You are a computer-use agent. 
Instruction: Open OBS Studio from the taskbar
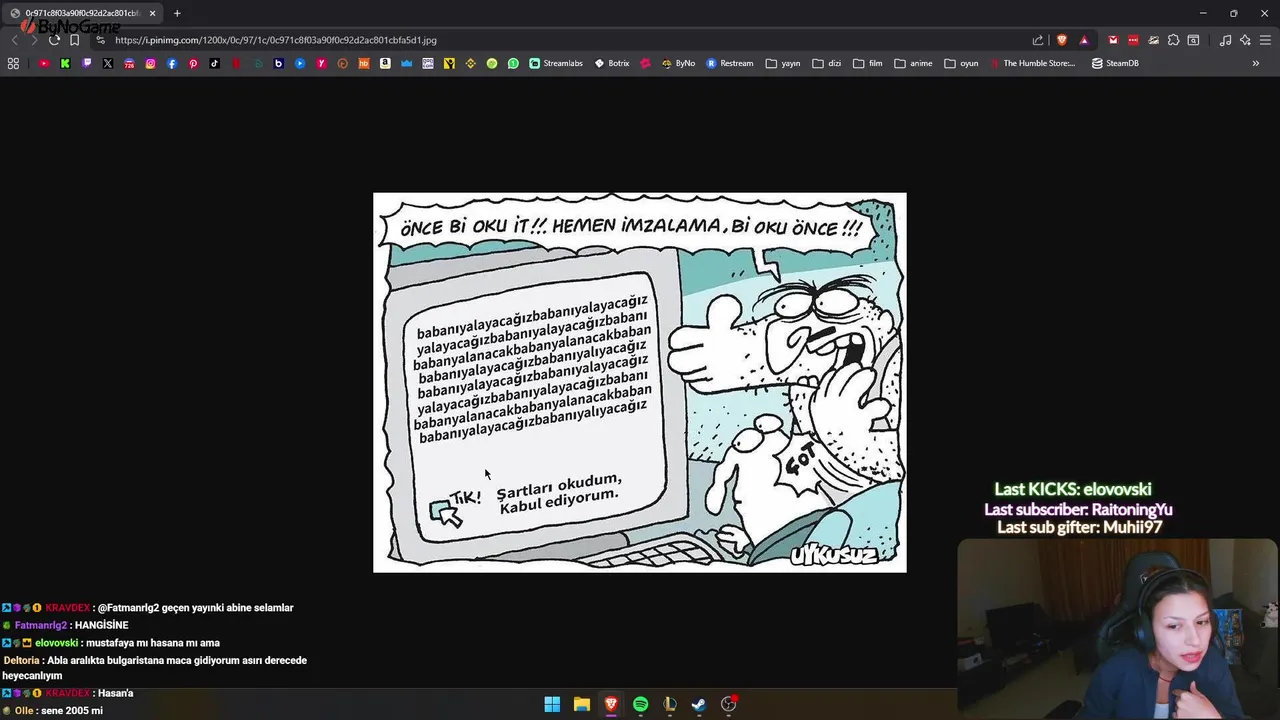tap(728, 704)
